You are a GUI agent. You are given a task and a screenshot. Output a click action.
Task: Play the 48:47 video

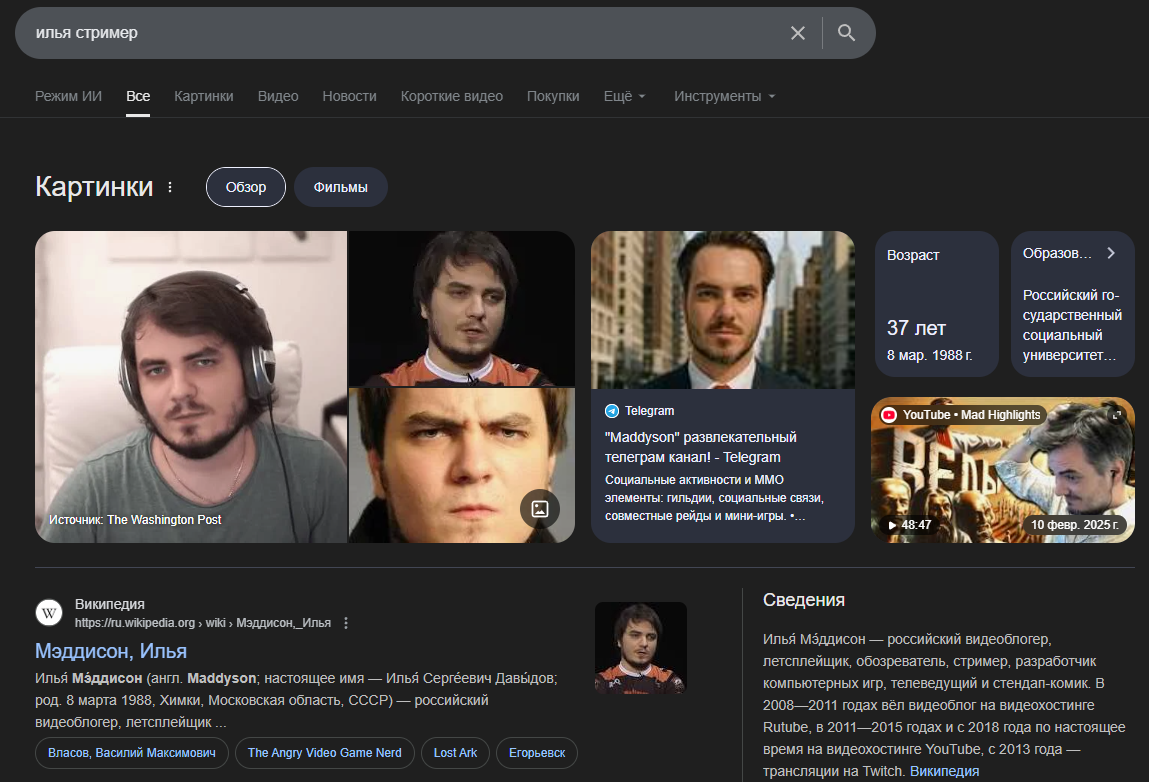coord(909,525)
